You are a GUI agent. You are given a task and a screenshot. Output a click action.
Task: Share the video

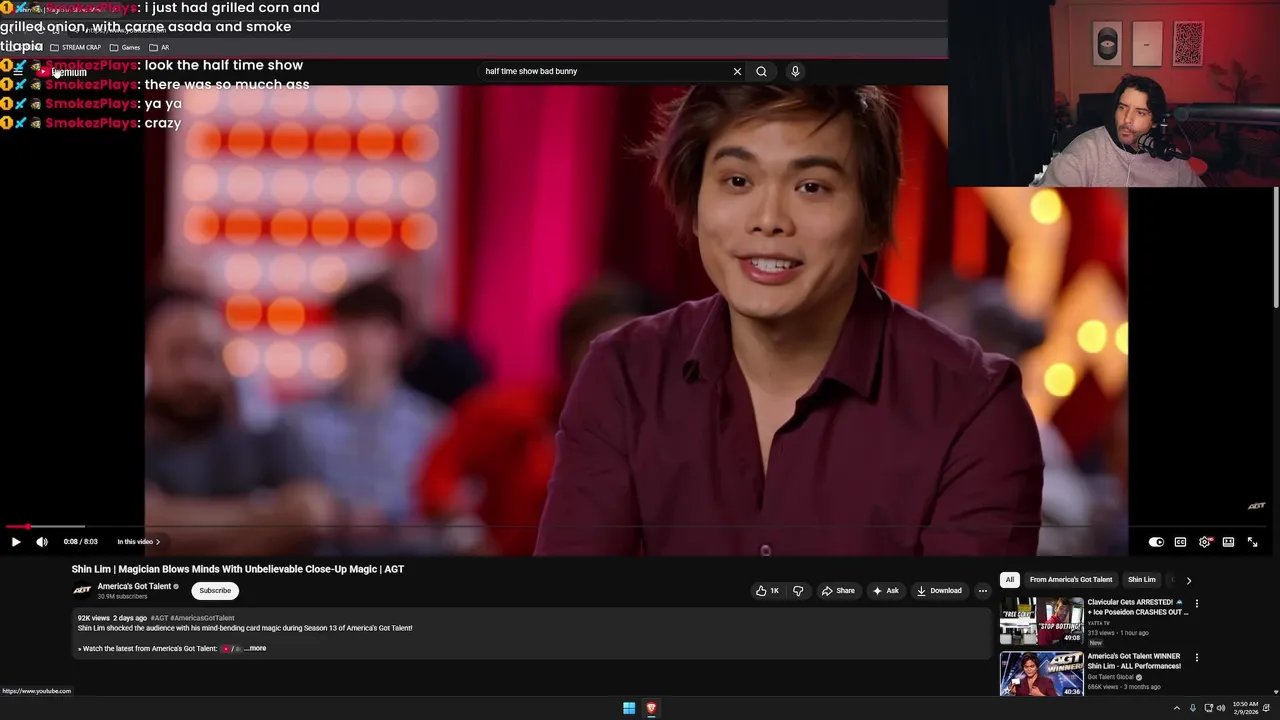click(838, 591)
